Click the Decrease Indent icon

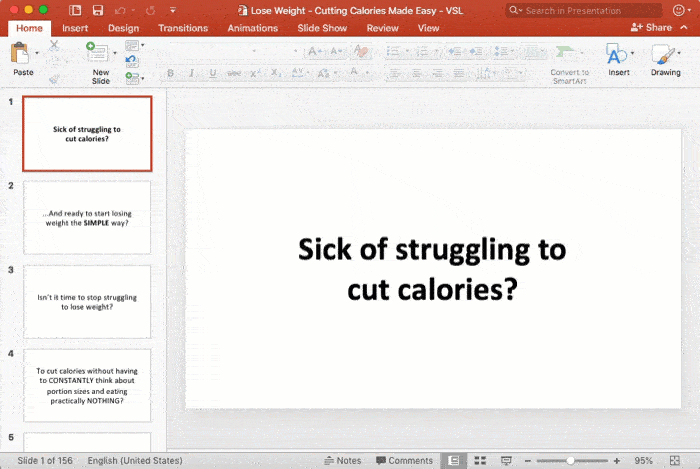(x=454, y=52)
